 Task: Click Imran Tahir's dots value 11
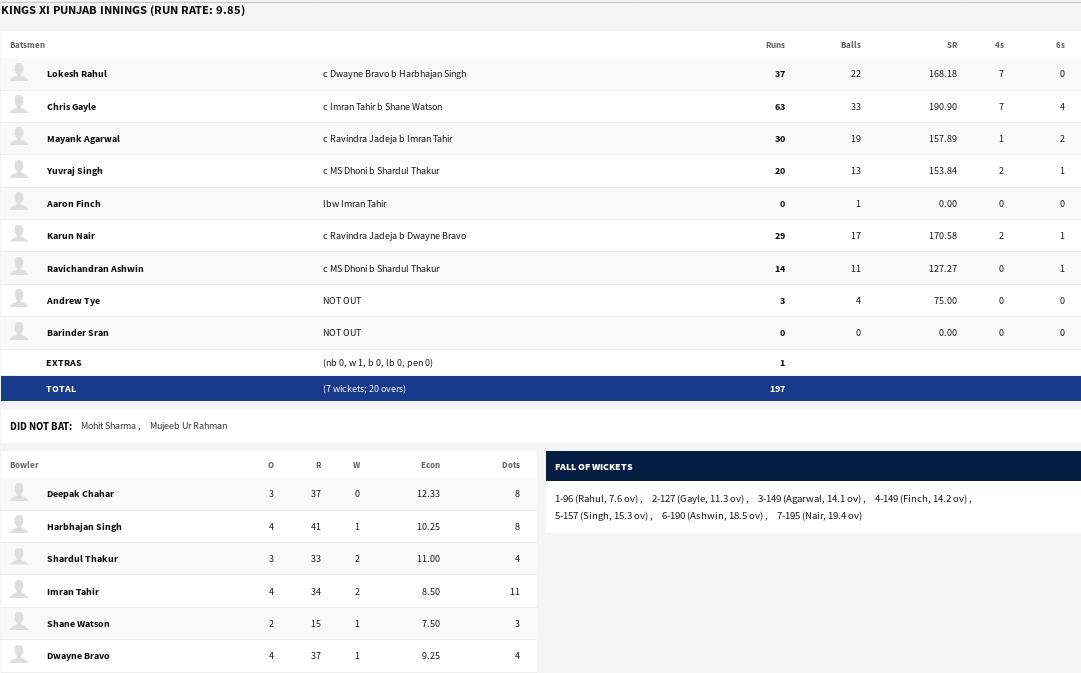[x=514, y=592]
